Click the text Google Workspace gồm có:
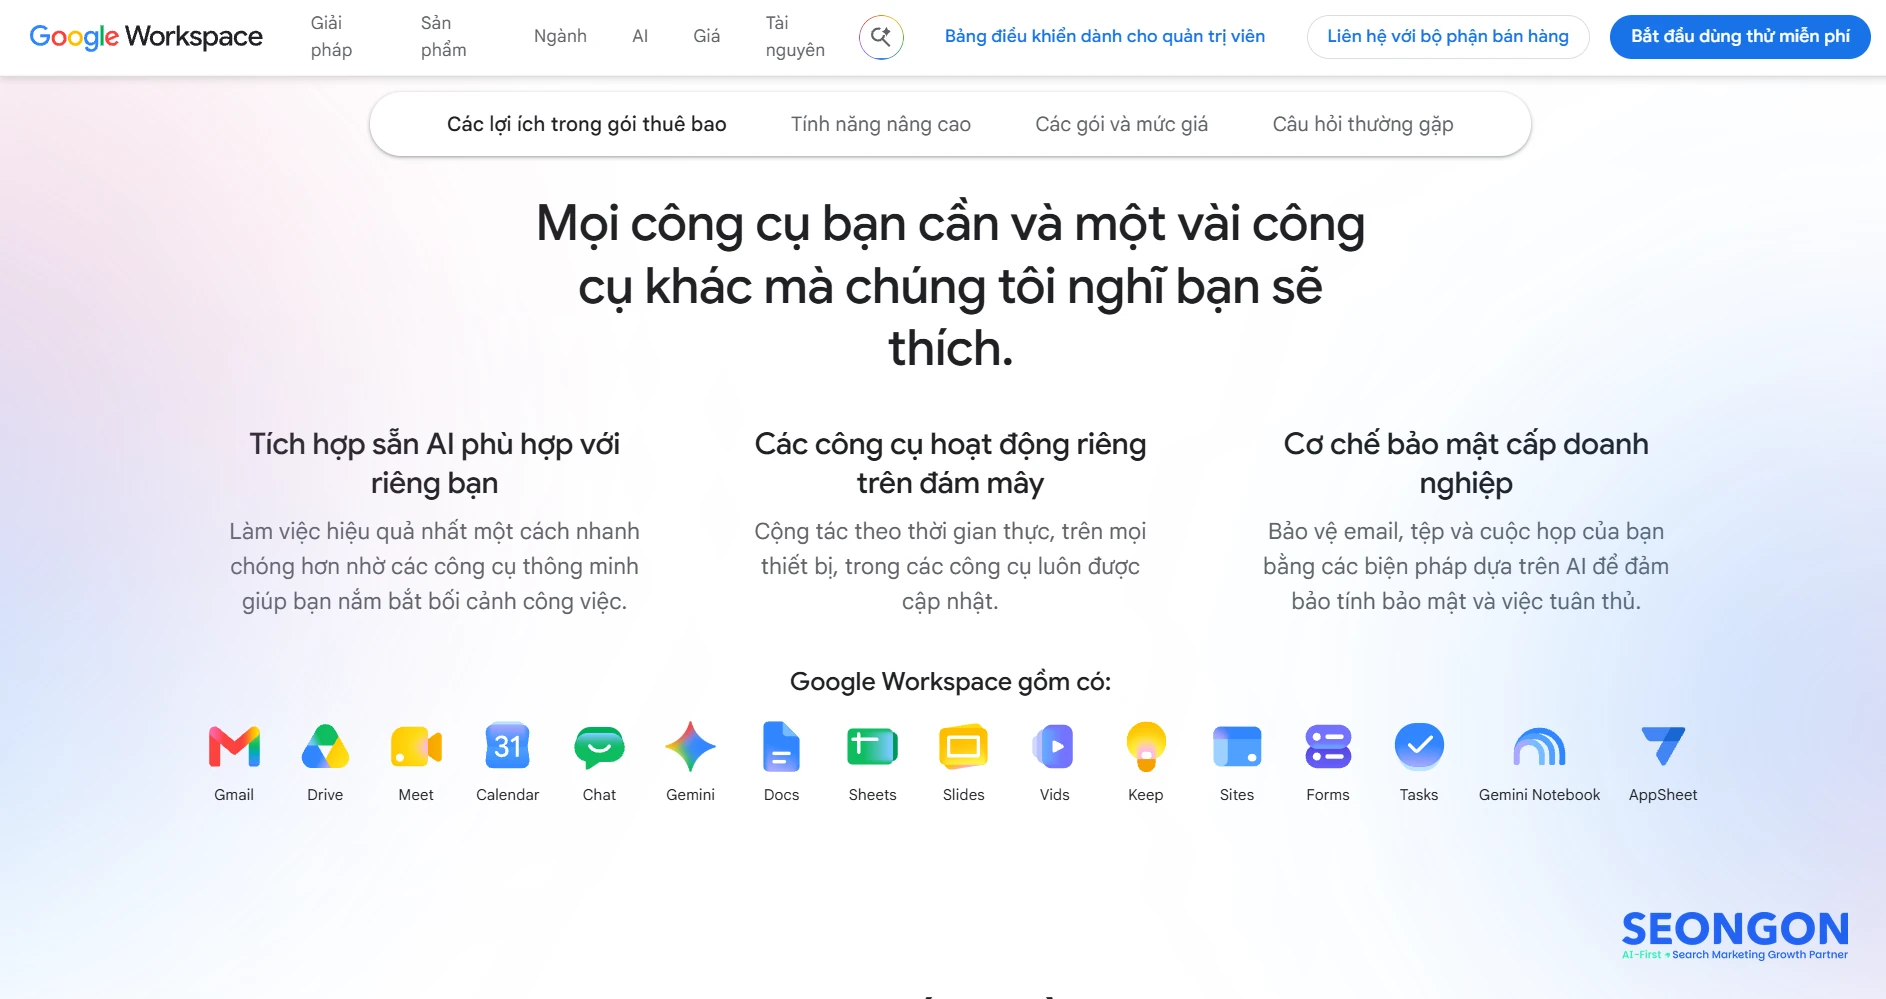Image resolution: width=1886 pixels, height=999 pixels. [950, 682]
